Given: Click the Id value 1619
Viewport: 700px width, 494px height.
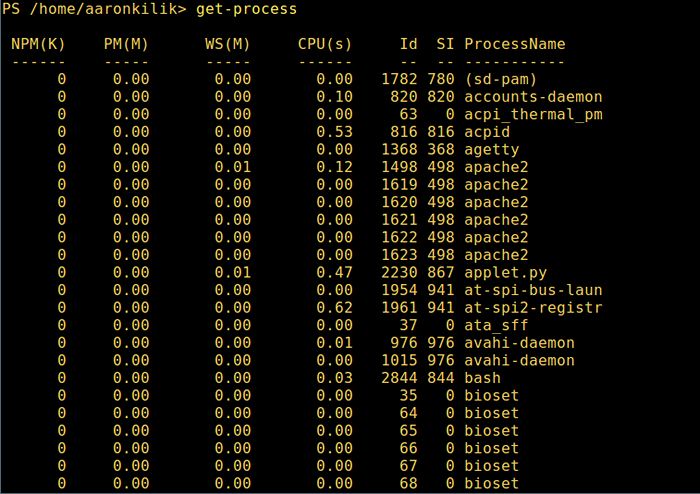Looking at the screenshot, I should point(399,185).
